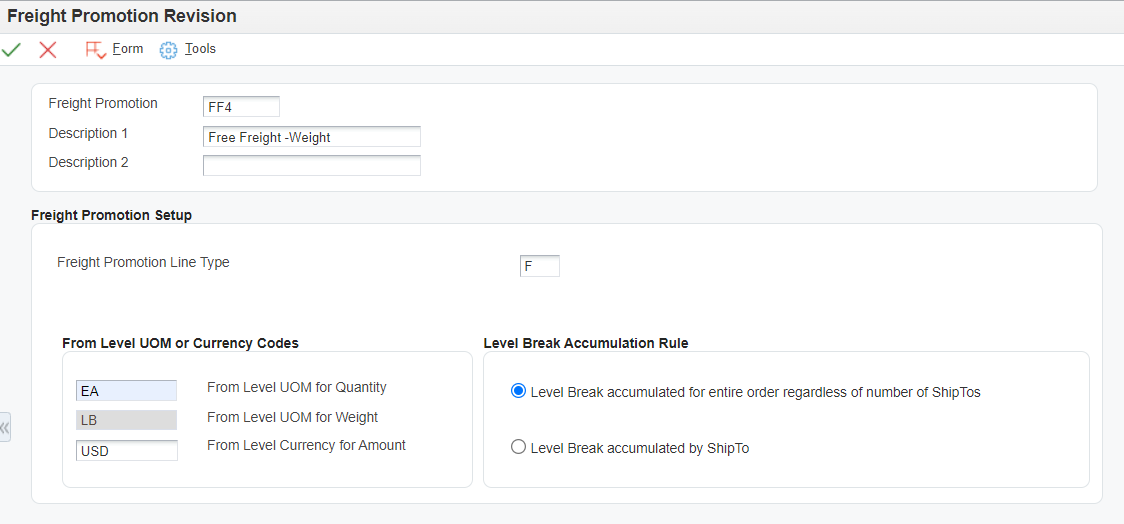Click the USD currency amount field
The width and height of the screenshot is (1124, 524).
pyautogui.click(x=126, y=450)
